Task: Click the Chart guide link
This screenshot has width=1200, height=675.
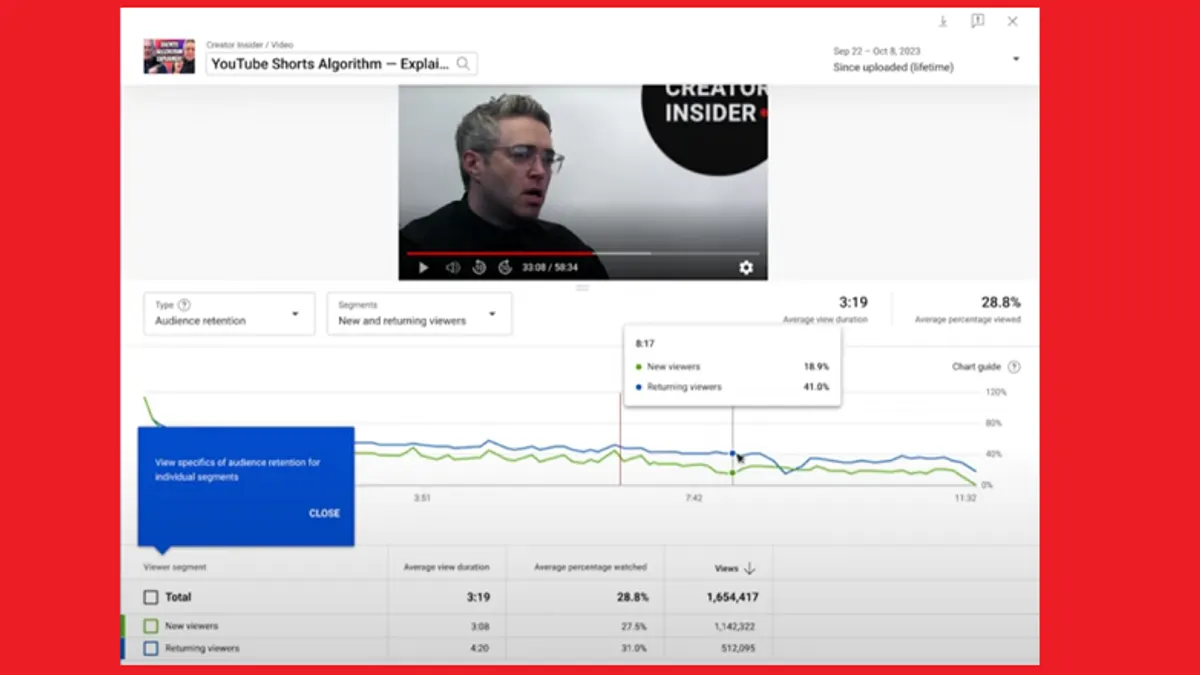Action: coord(977,367)
